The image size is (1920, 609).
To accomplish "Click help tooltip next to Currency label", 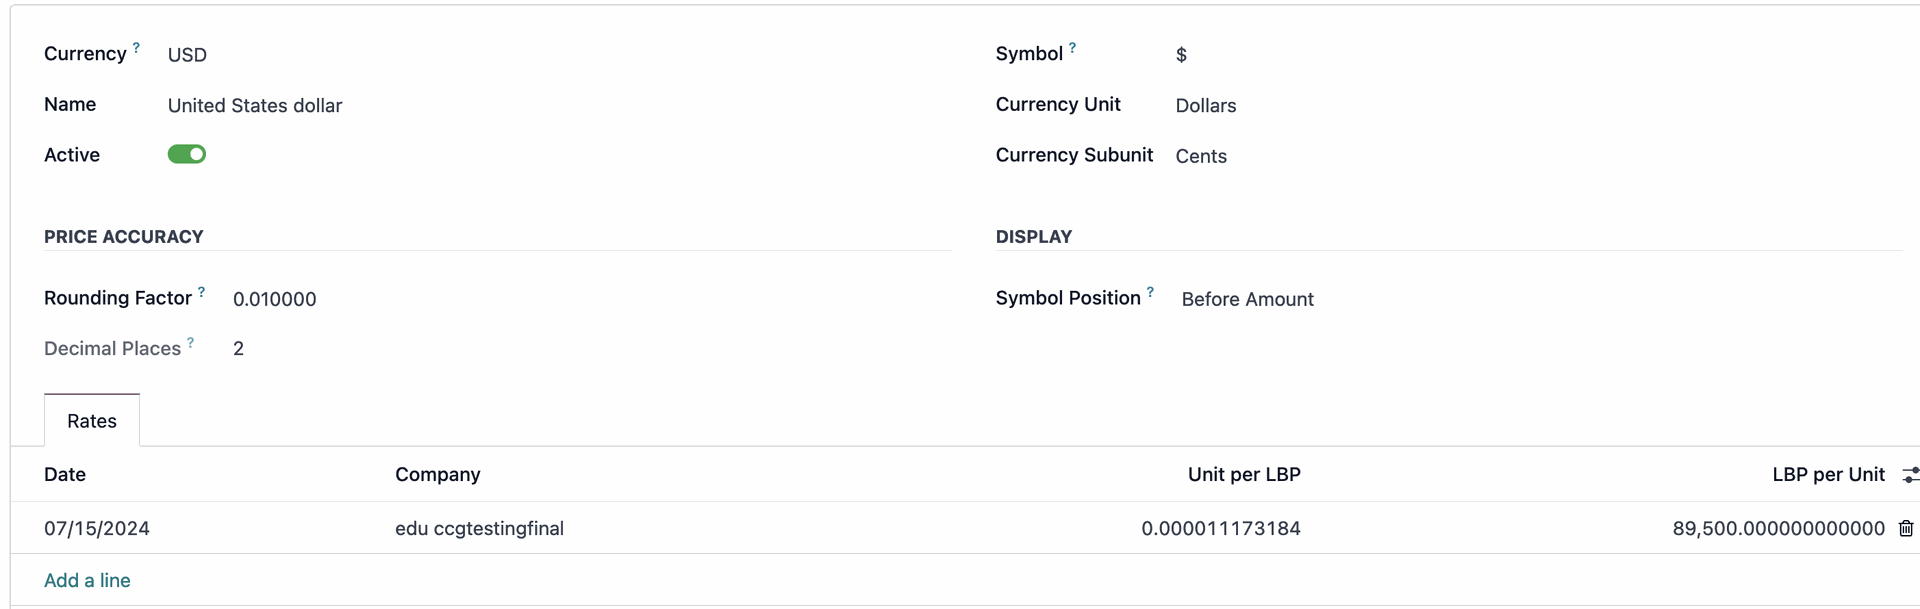I will pyautogui.click(x=136, y=47).
